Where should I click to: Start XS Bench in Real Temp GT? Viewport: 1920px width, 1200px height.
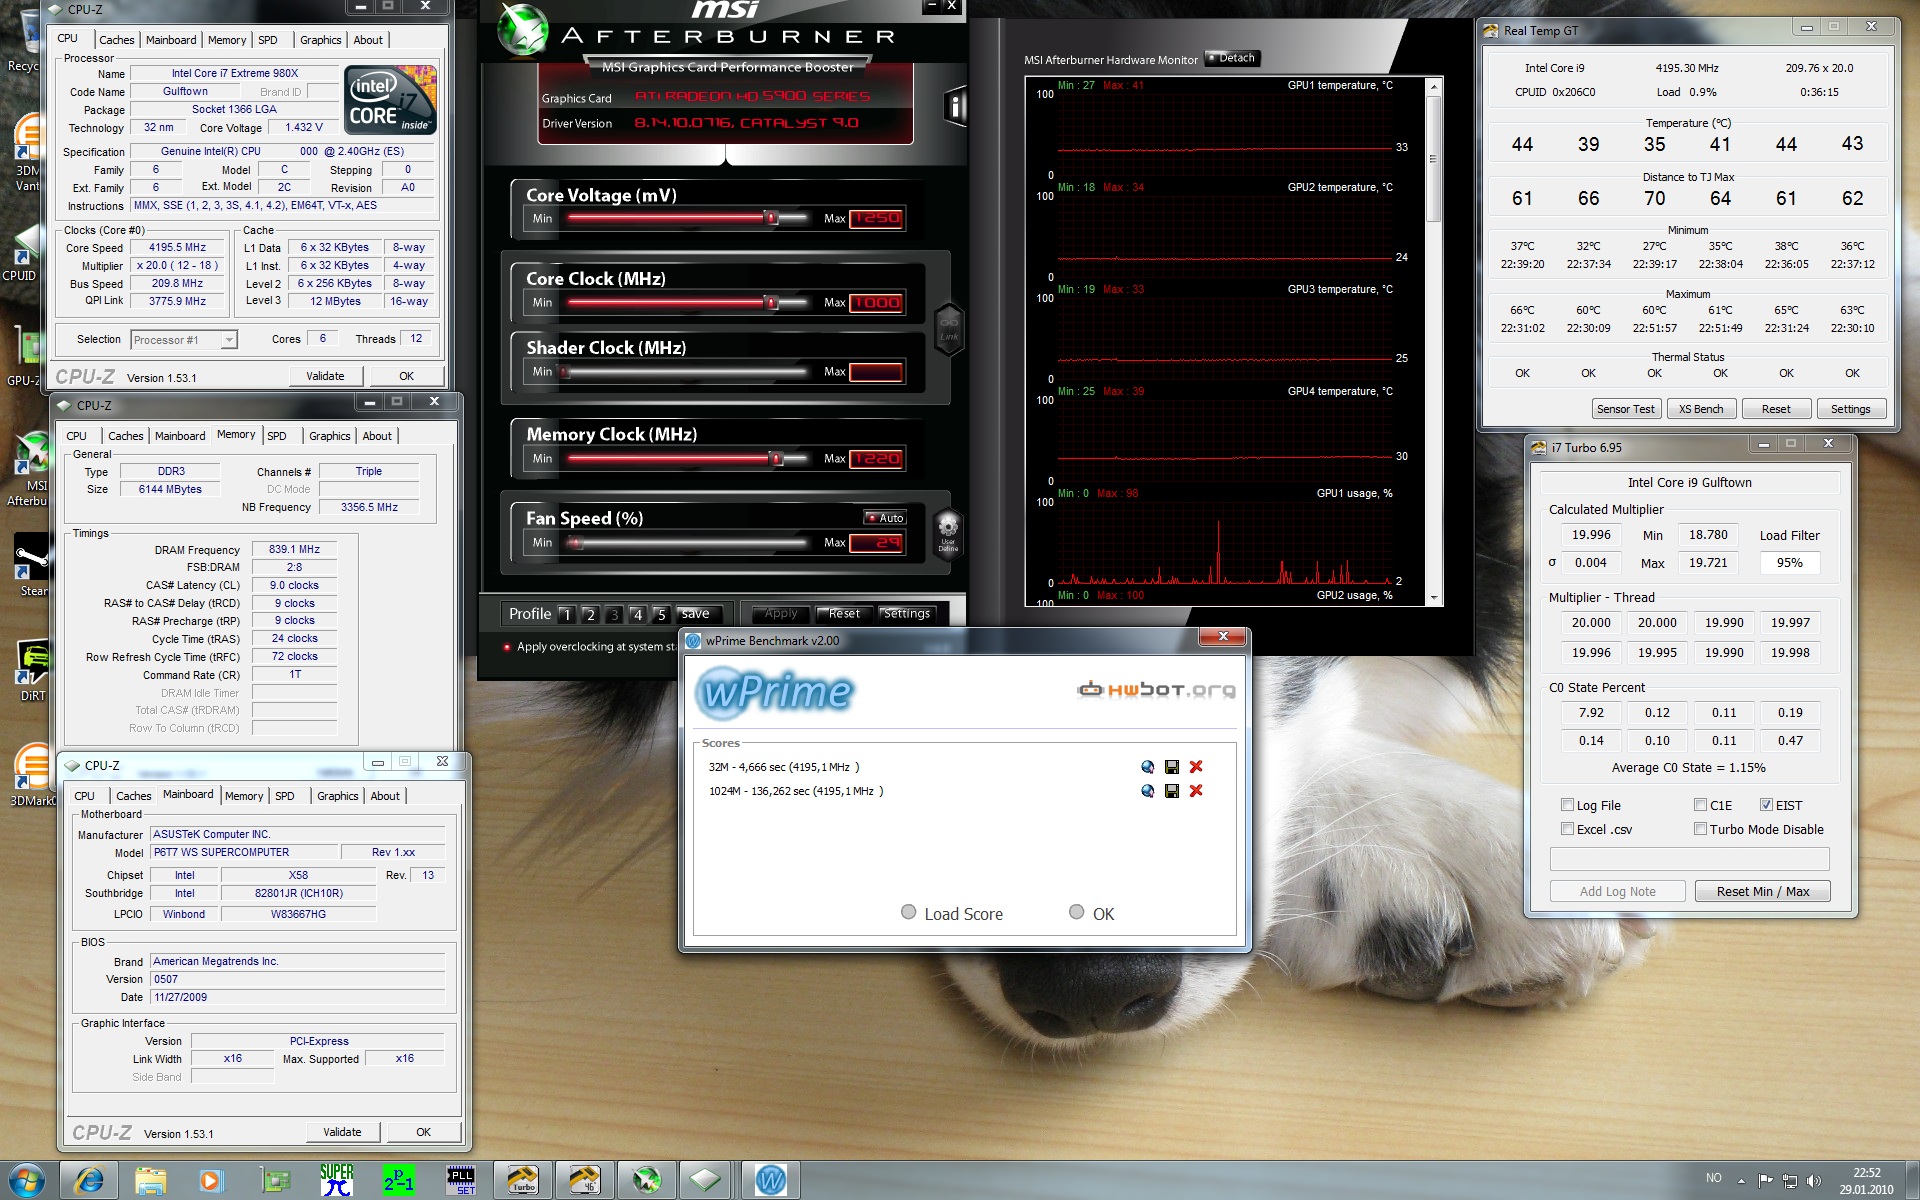click(x=1701, y=409)
